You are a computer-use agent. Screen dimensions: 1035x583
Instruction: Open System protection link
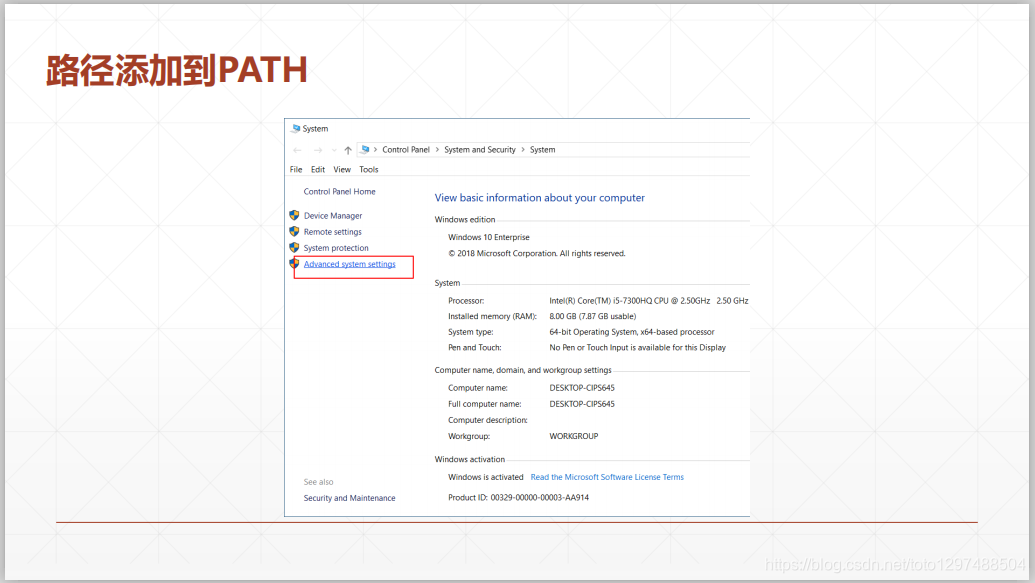336,248
